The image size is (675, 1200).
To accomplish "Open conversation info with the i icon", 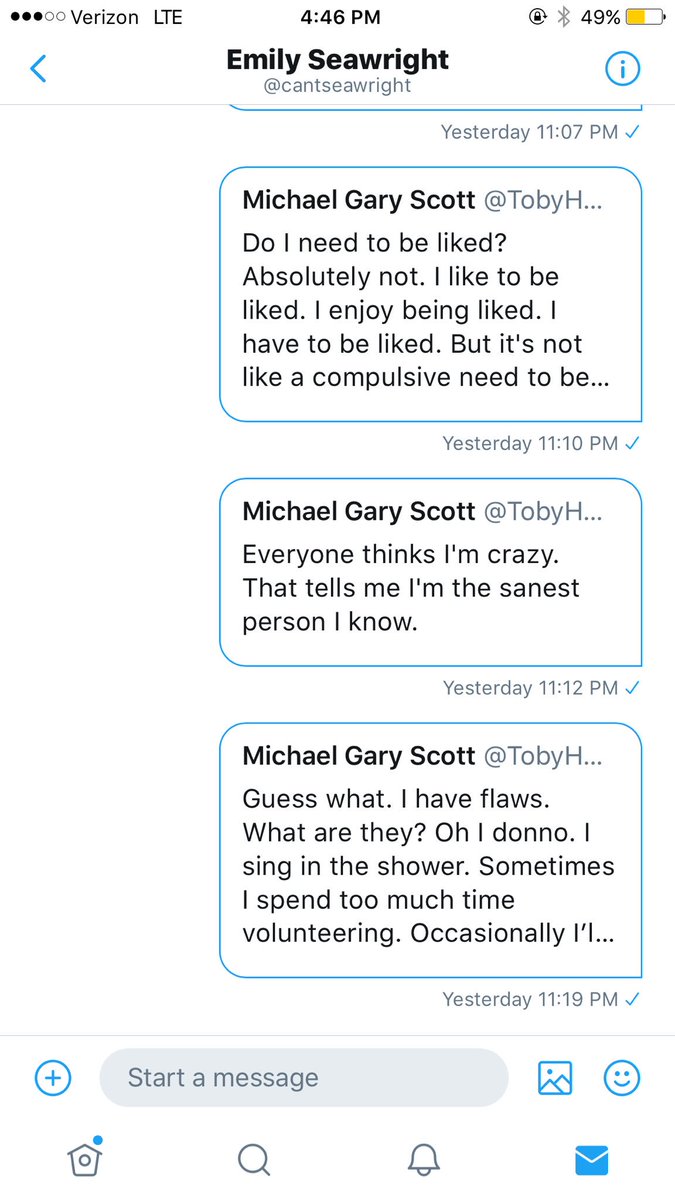I will click(x=622, y=69).
